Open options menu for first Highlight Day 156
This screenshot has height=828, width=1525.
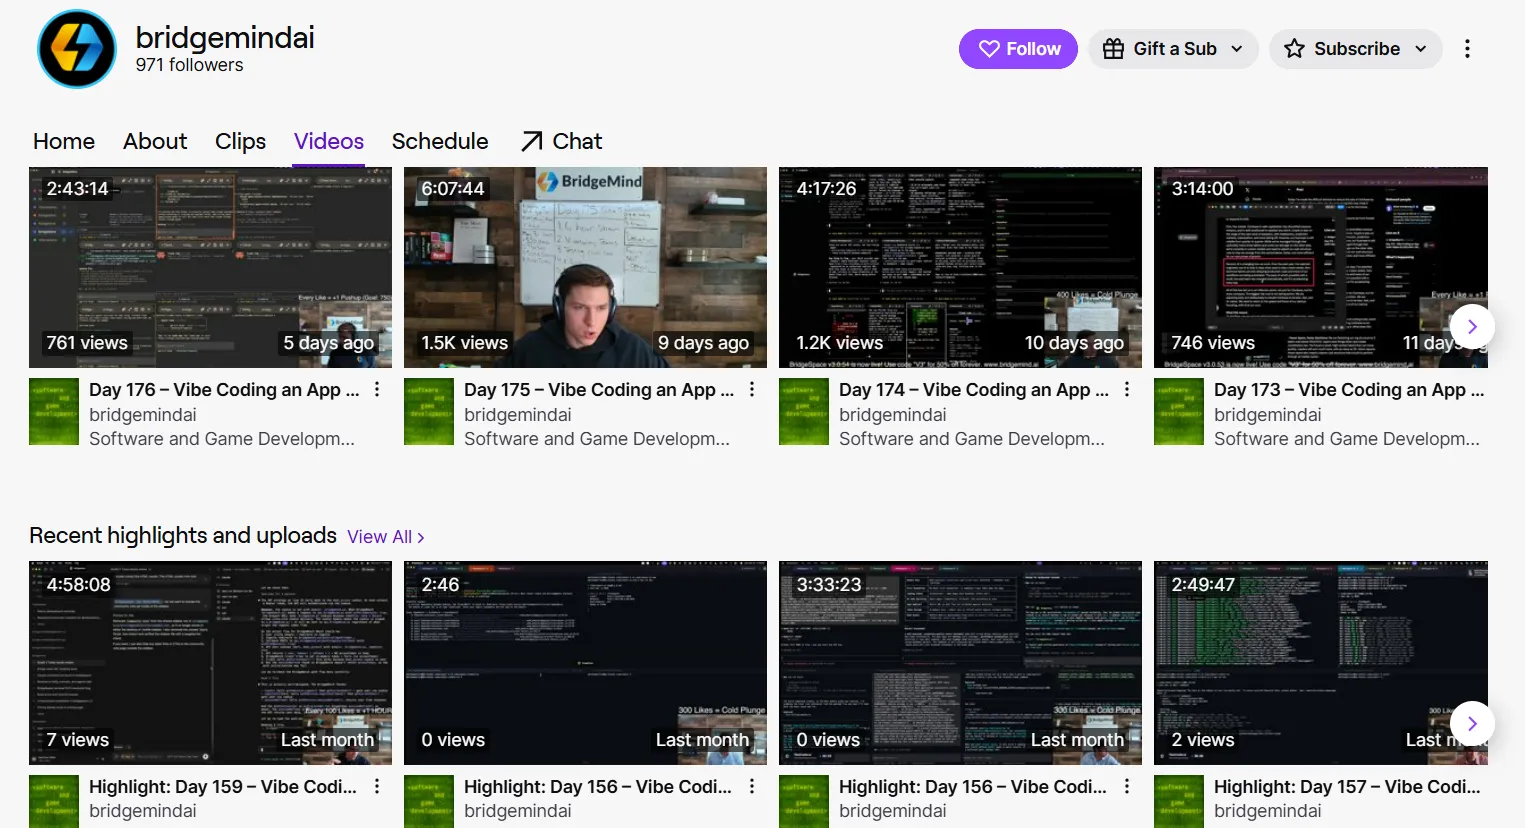[x=752, y=787]
